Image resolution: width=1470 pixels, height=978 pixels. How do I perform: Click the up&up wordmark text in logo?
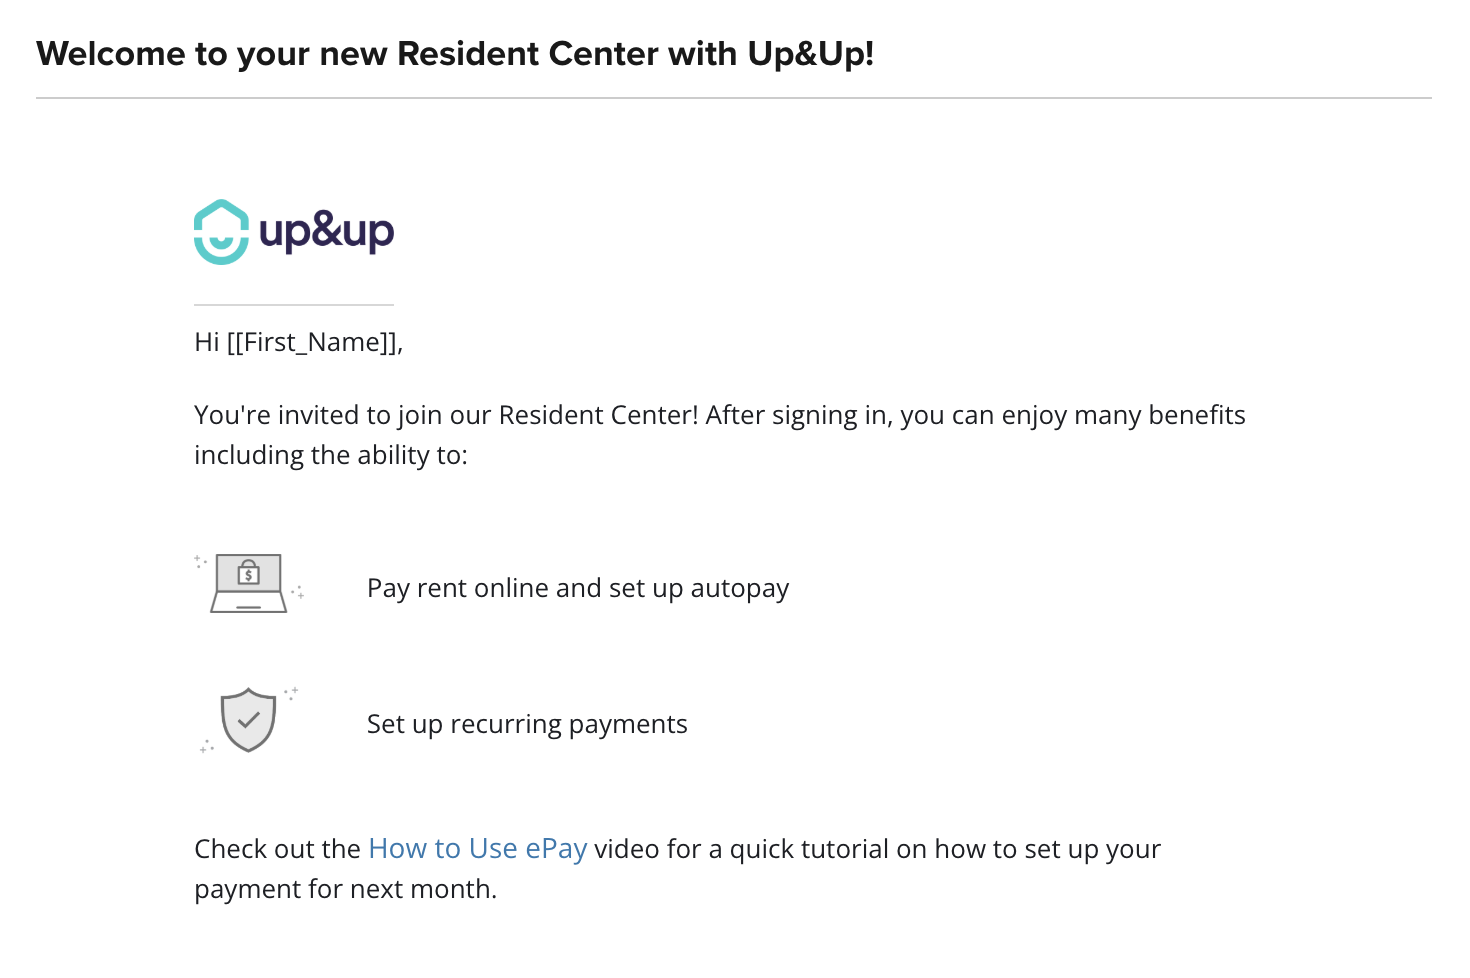pos(327,232)
